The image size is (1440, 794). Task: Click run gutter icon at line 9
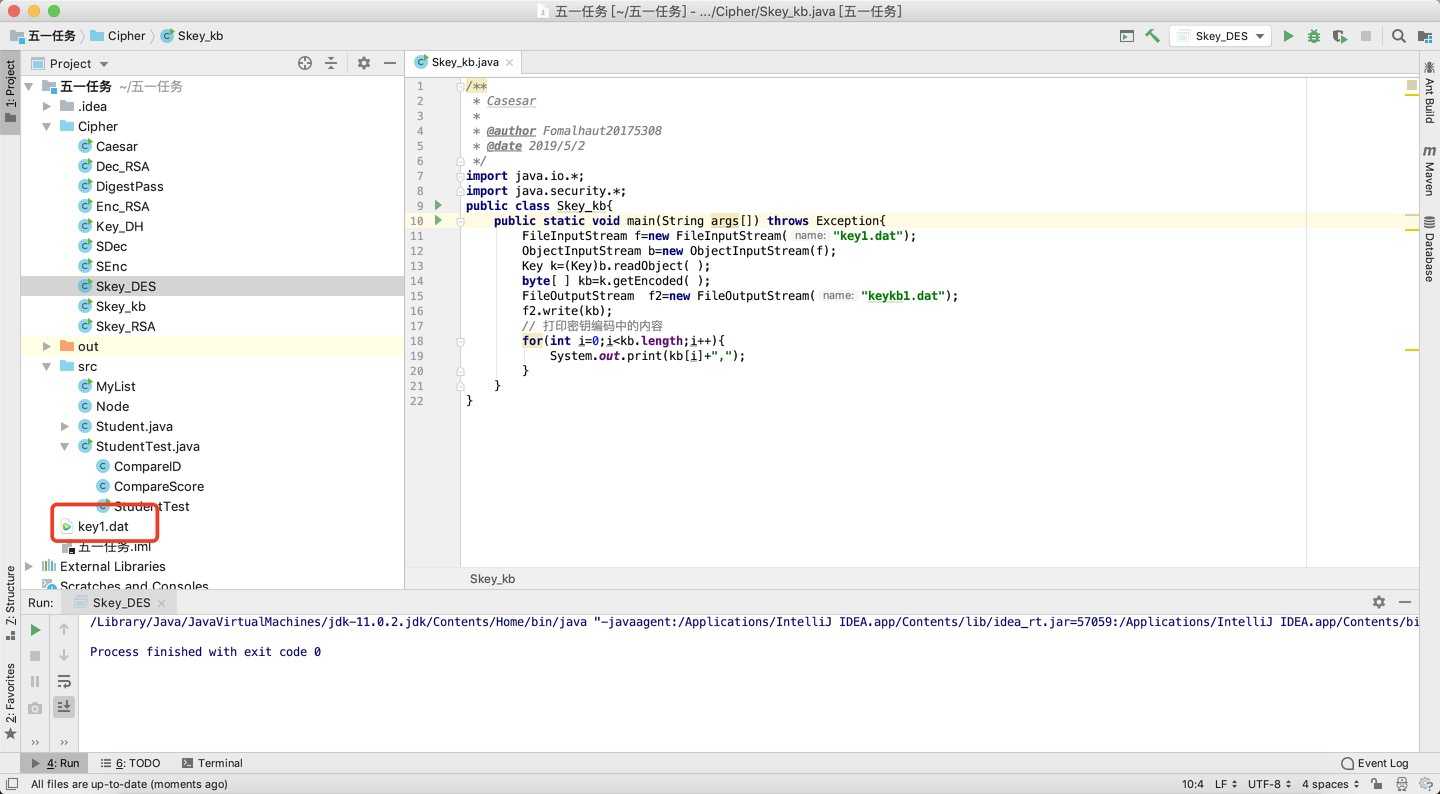(438, 206)
